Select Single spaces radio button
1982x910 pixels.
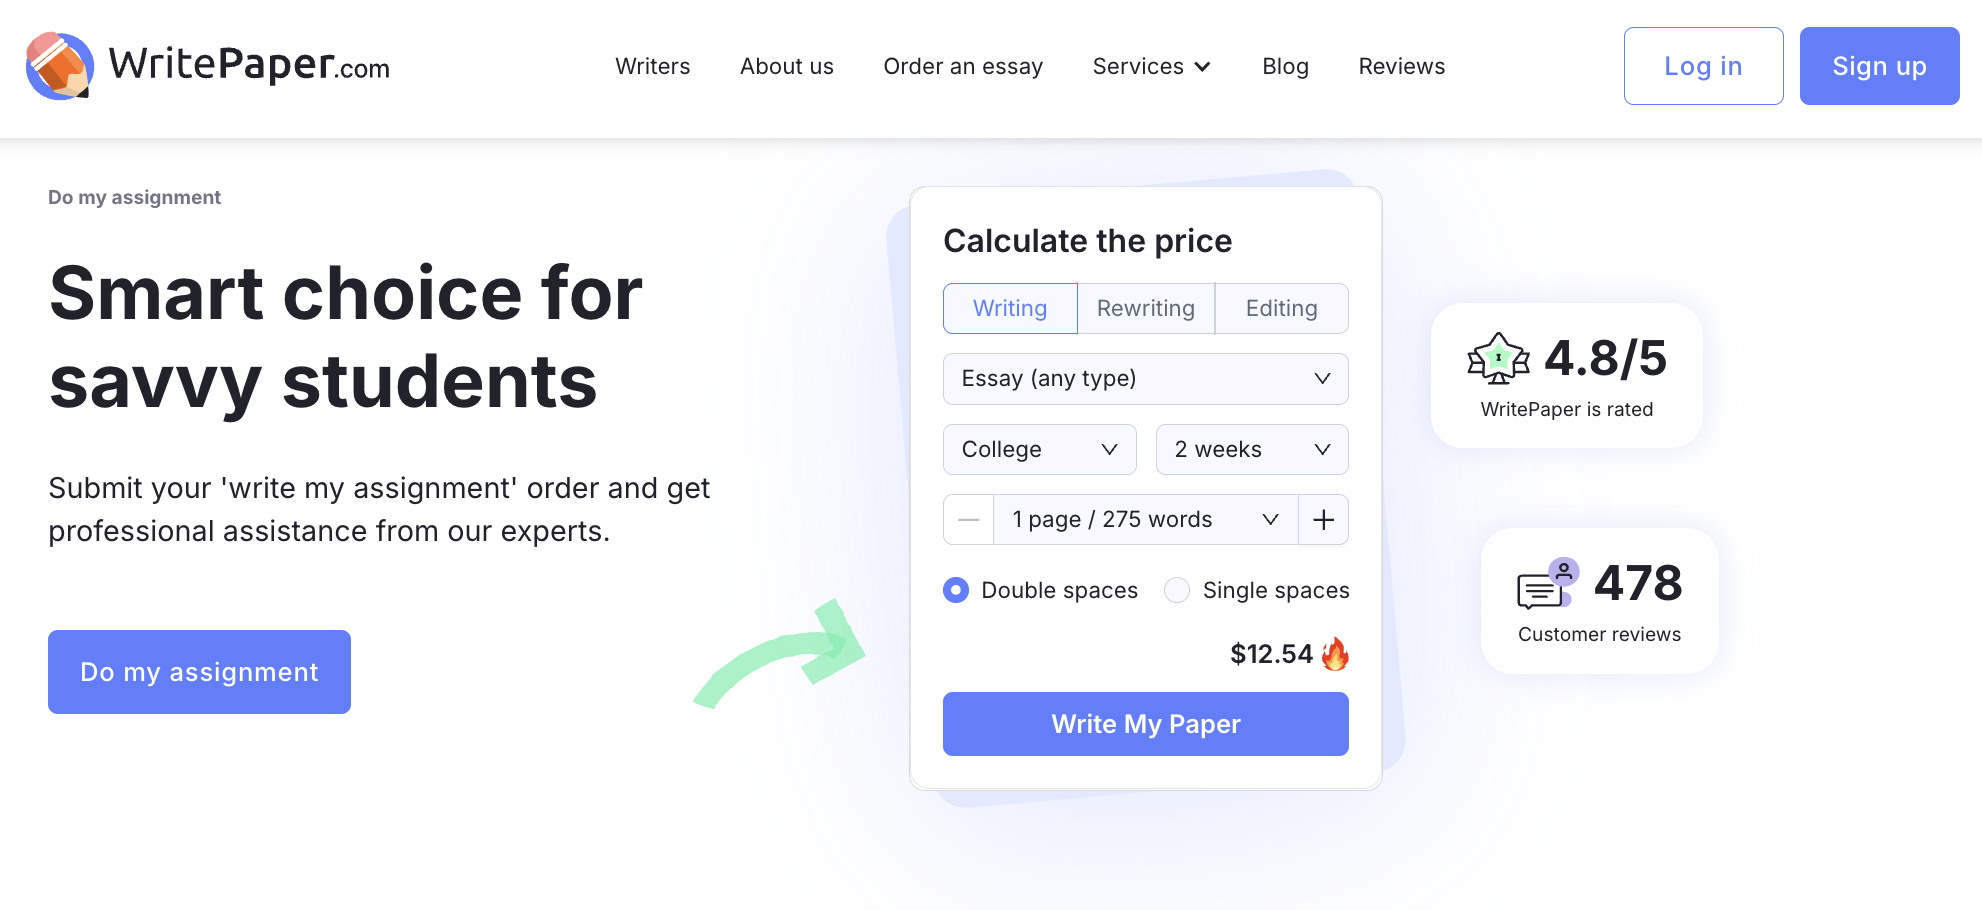point(1177,590)
